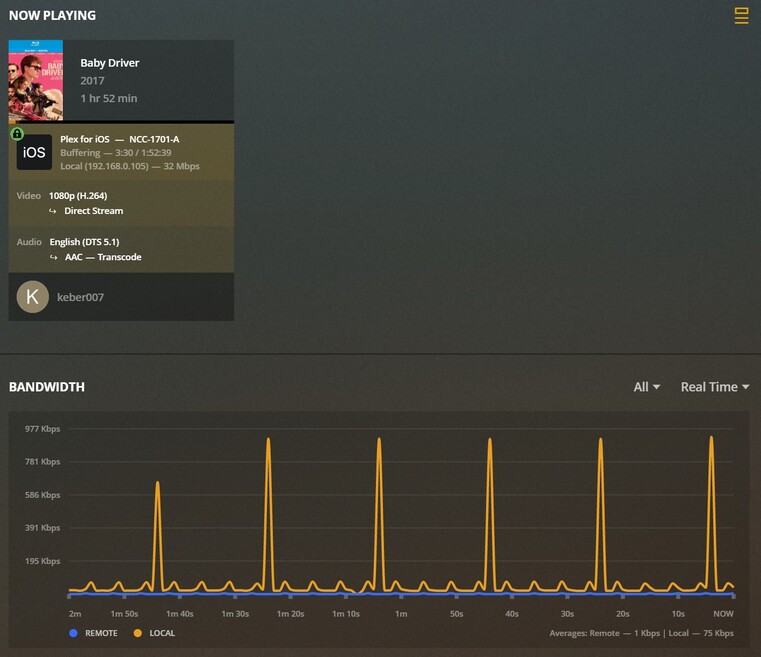
Task: Click the REMOTE legend label
Action: pyautogui.click(x=101, y=633)
